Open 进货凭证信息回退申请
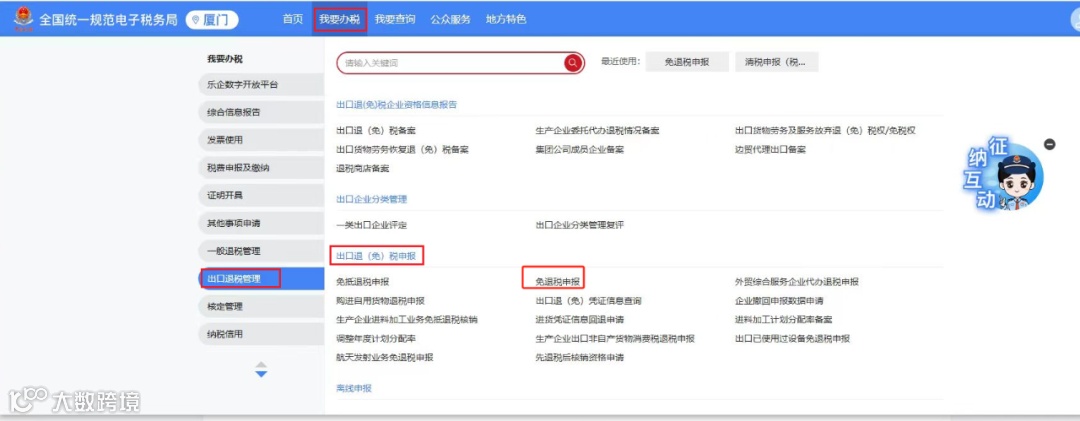Screen dimensions: 1080x421 [x=580, y=320]
